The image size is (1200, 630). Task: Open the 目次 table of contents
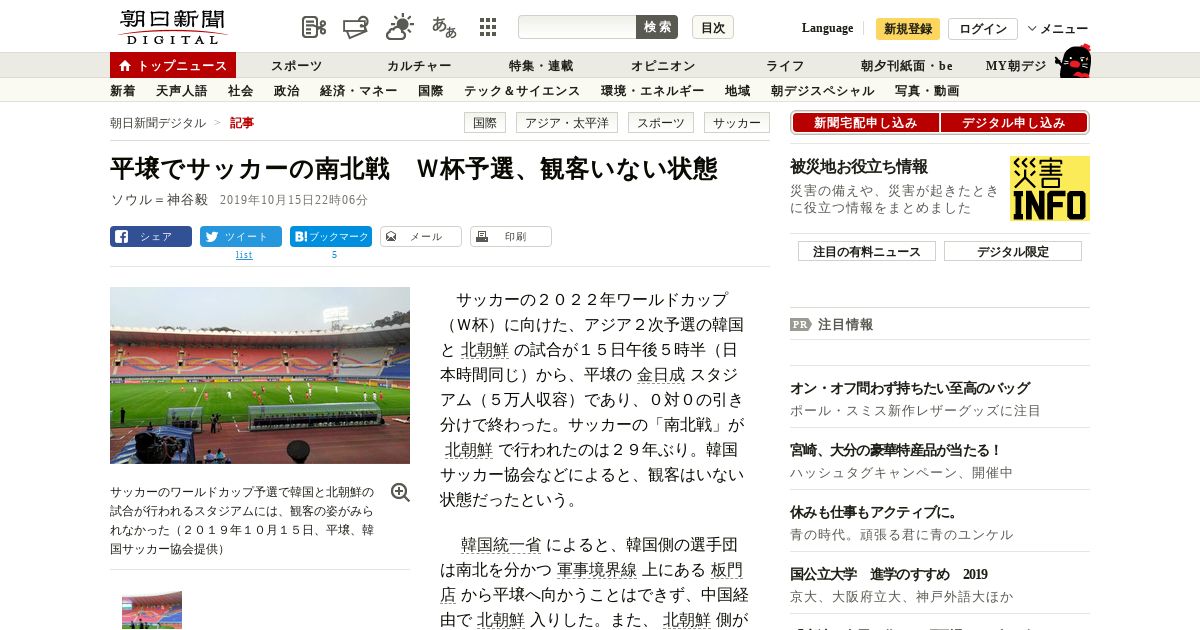click(713, 27)
